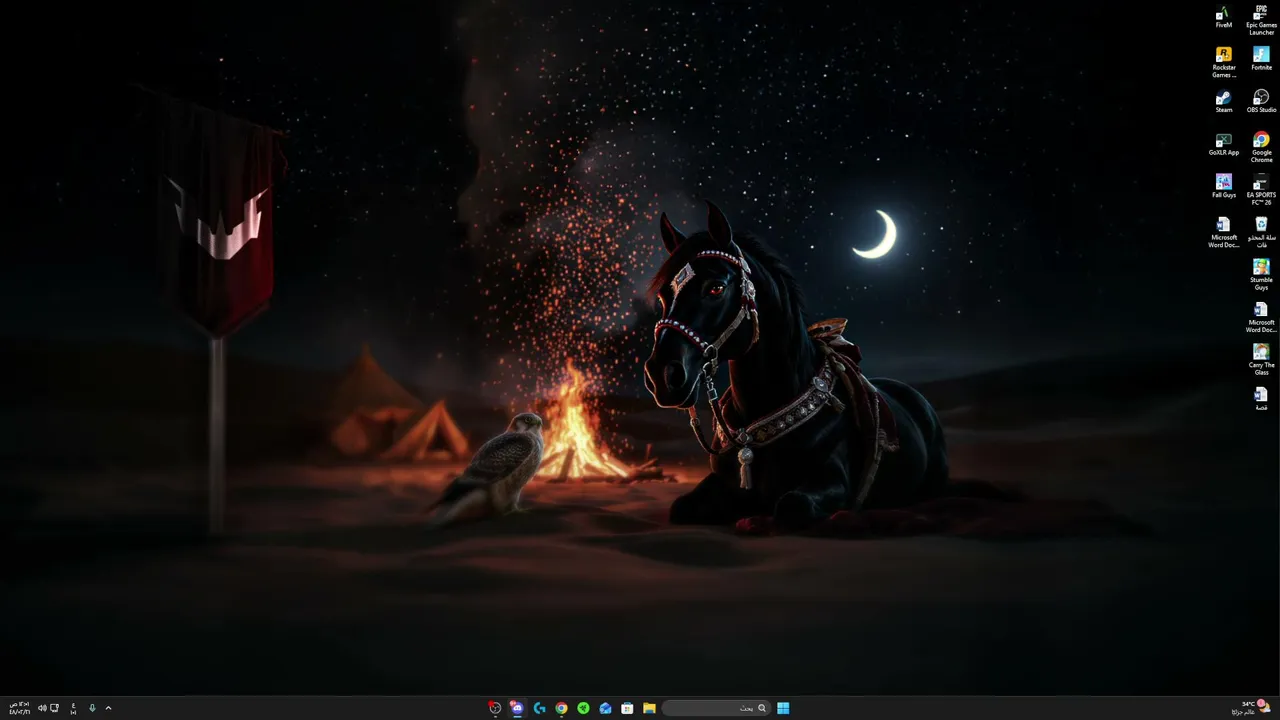The height and width of the screenshot is (720, 1280).
Task: Click the Steam desktop icon
Action: [1223, 102]
